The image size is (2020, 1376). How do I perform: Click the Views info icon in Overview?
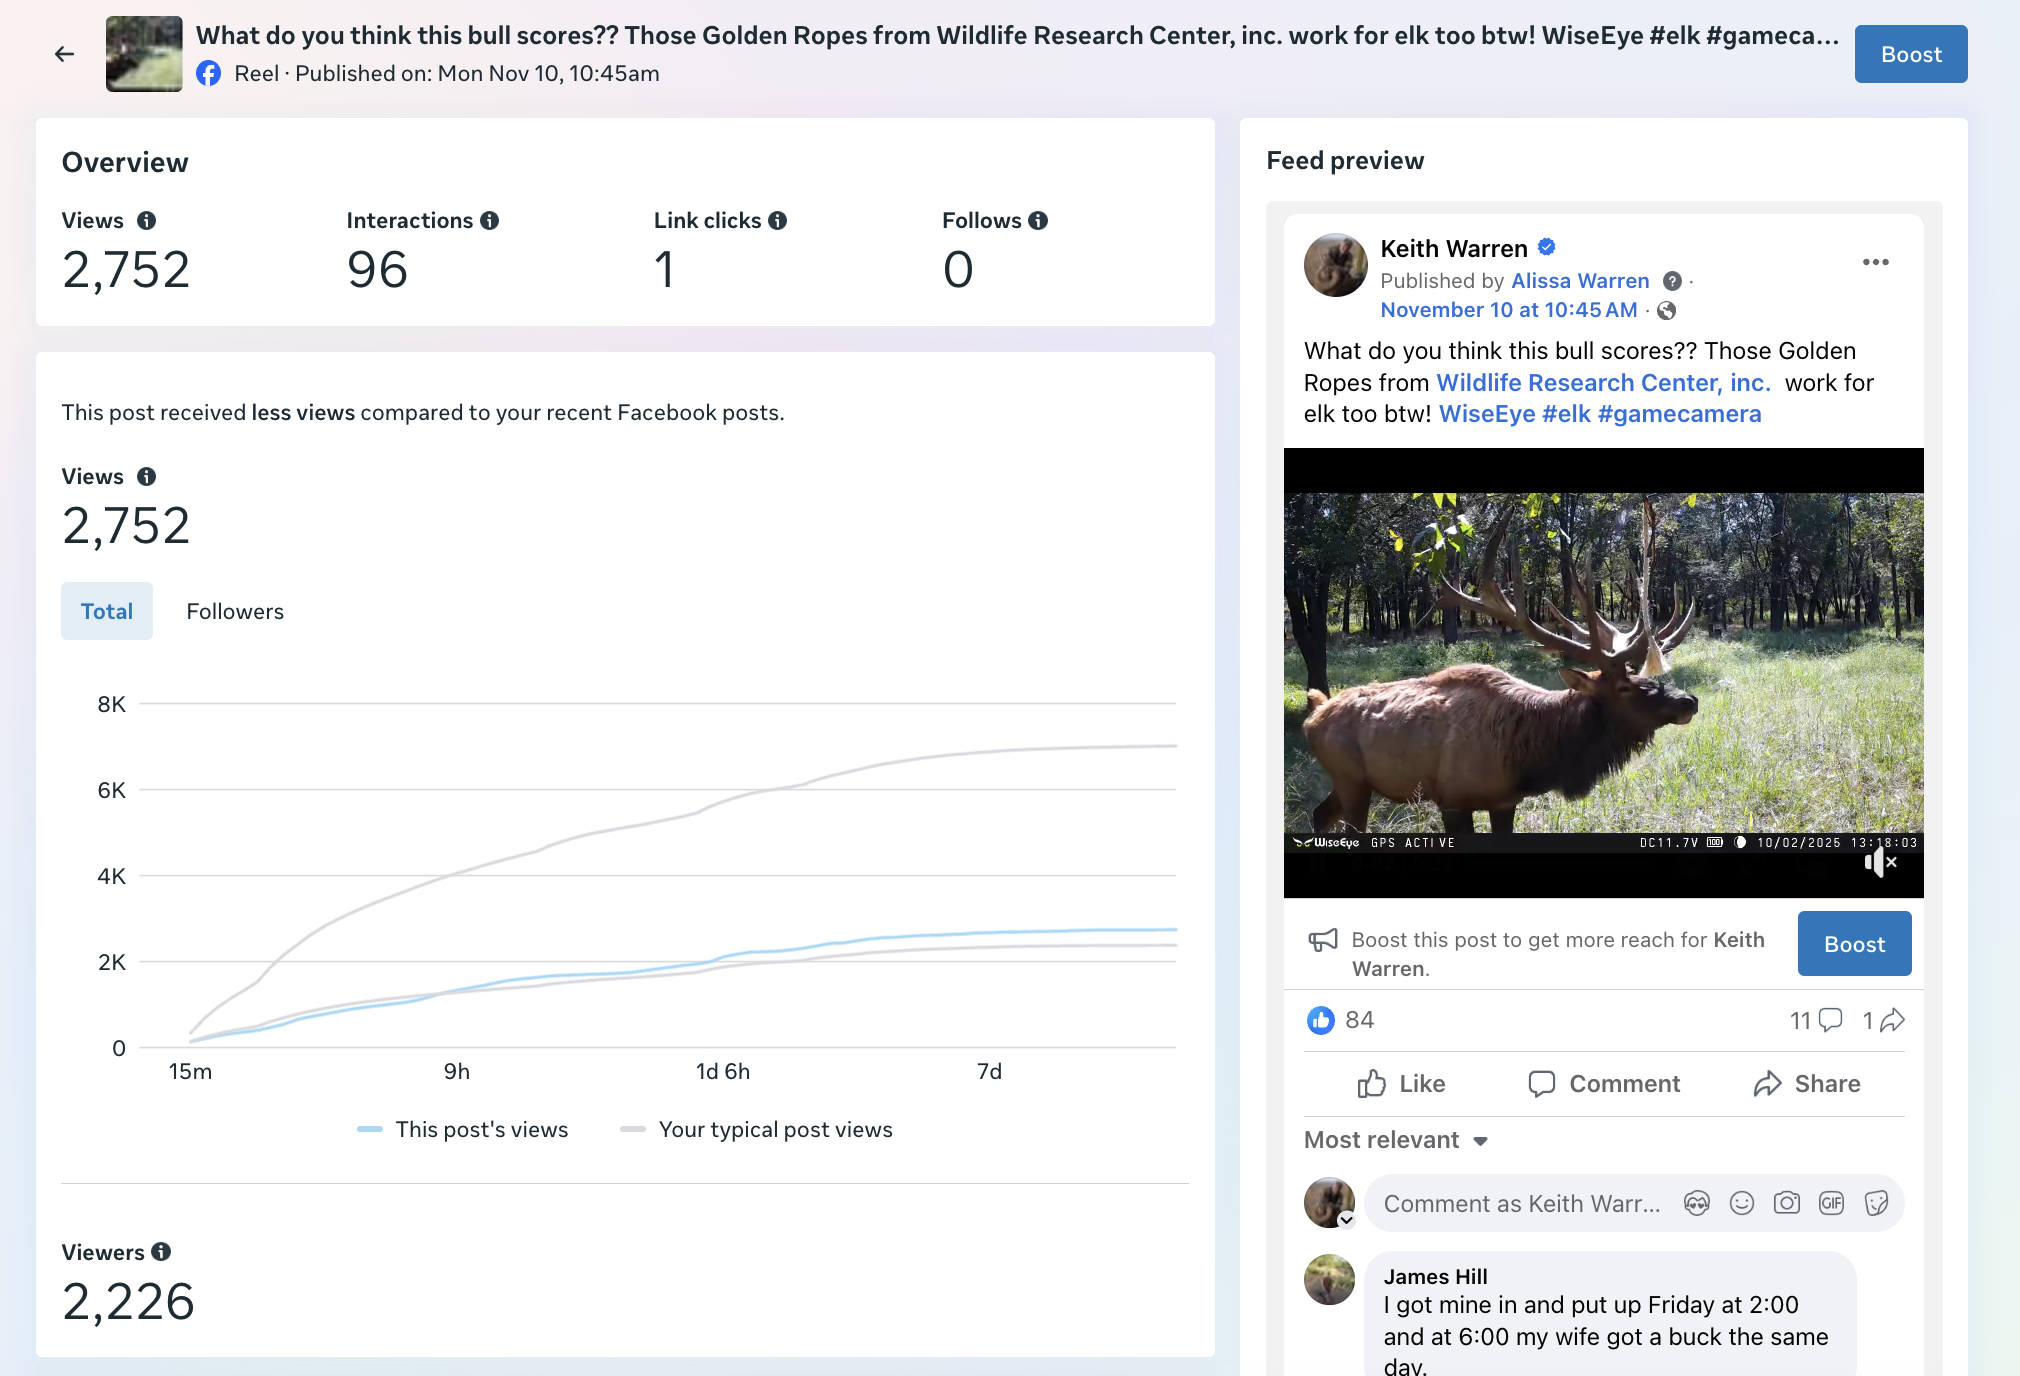click(x=146, y=221)
